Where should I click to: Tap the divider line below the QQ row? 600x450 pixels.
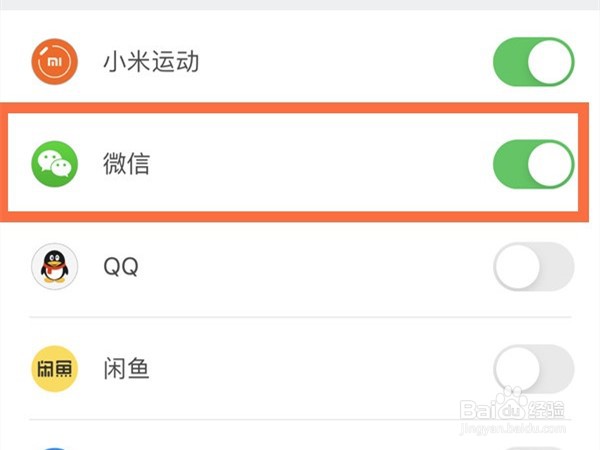point(300,317)
